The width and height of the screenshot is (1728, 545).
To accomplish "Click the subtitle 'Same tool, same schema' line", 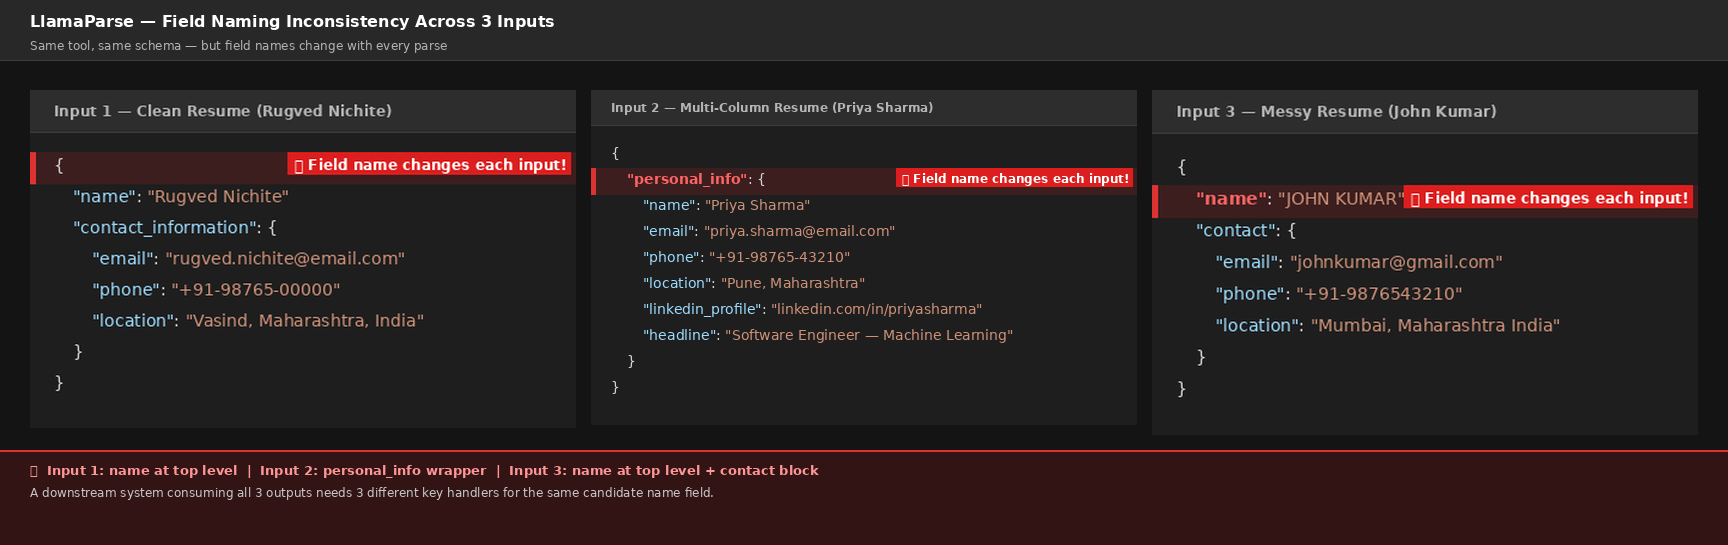I will click(238, 46).
